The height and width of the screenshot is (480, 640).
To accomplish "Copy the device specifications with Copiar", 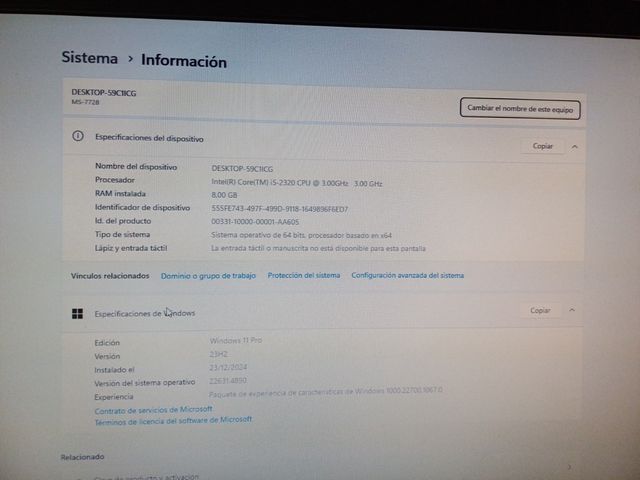I will coord(542,146).
